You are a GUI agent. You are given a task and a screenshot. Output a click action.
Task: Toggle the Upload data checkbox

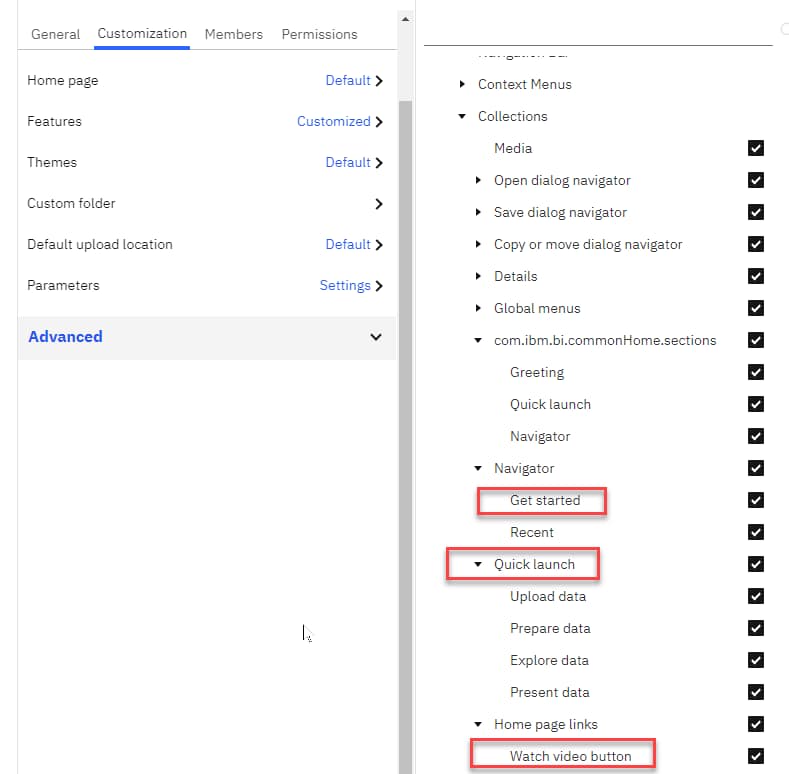756,596
